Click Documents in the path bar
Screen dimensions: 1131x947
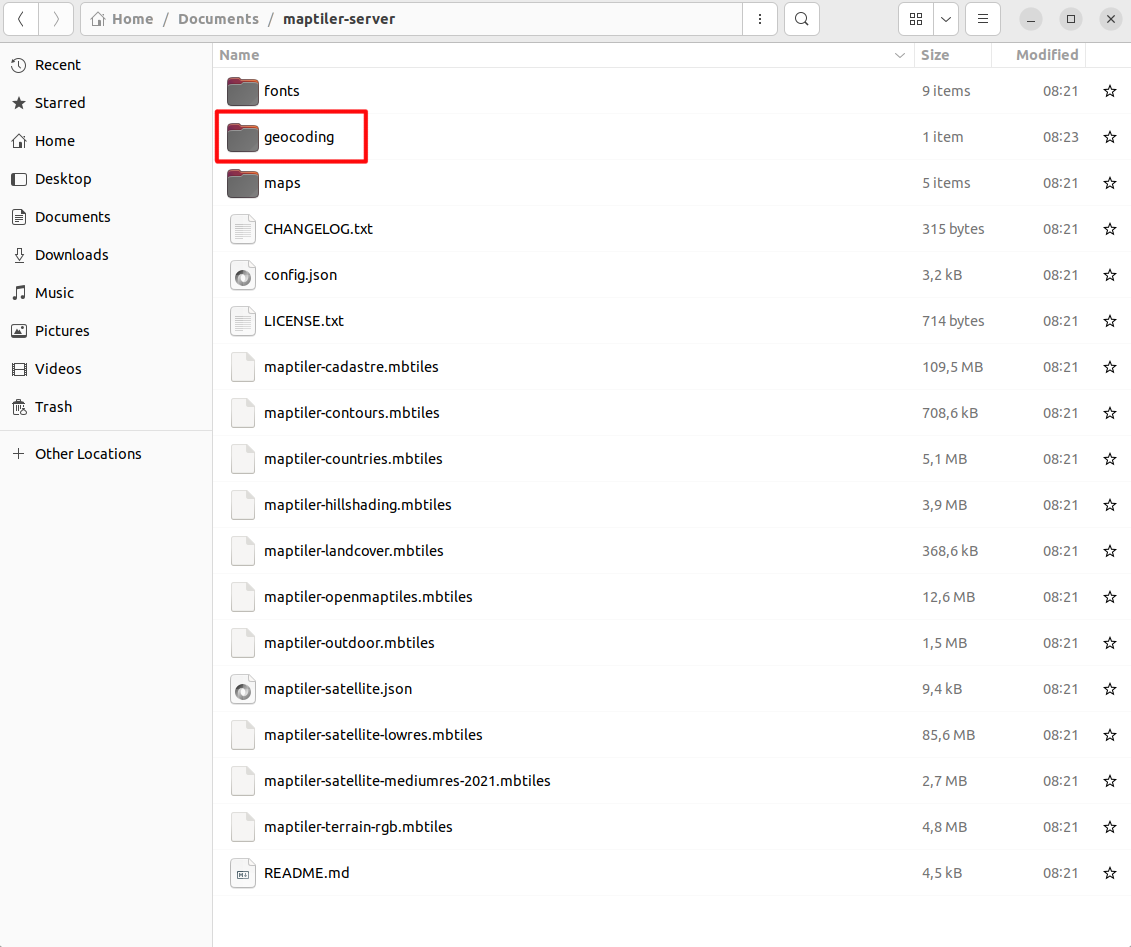[x=218, y=19]
